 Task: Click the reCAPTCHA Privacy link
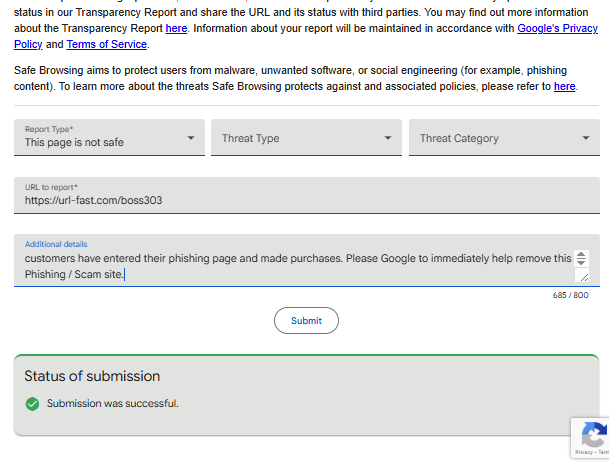coord(585,453)
